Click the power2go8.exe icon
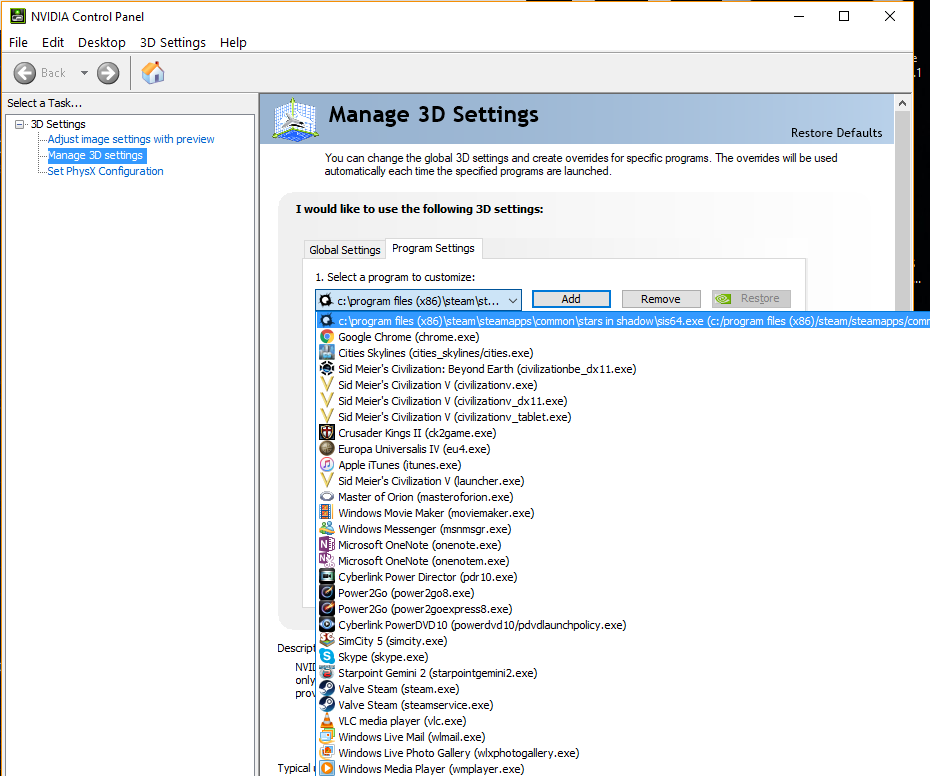This screenshot has height=776, width=930. (327, 593)
